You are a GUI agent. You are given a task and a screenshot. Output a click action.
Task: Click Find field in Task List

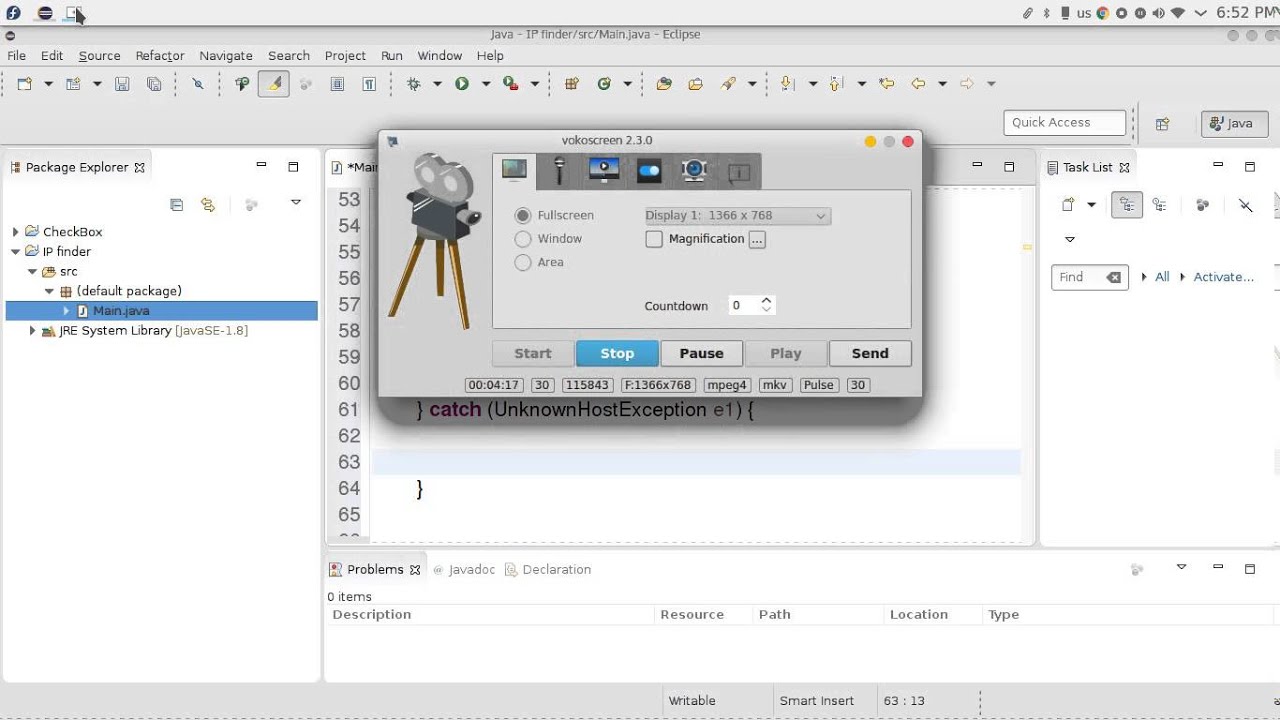tap(1078, 277)
